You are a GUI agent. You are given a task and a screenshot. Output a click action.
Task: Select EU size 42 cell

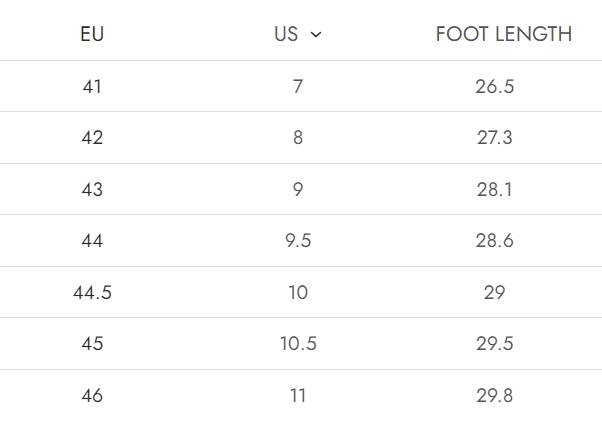92,138
